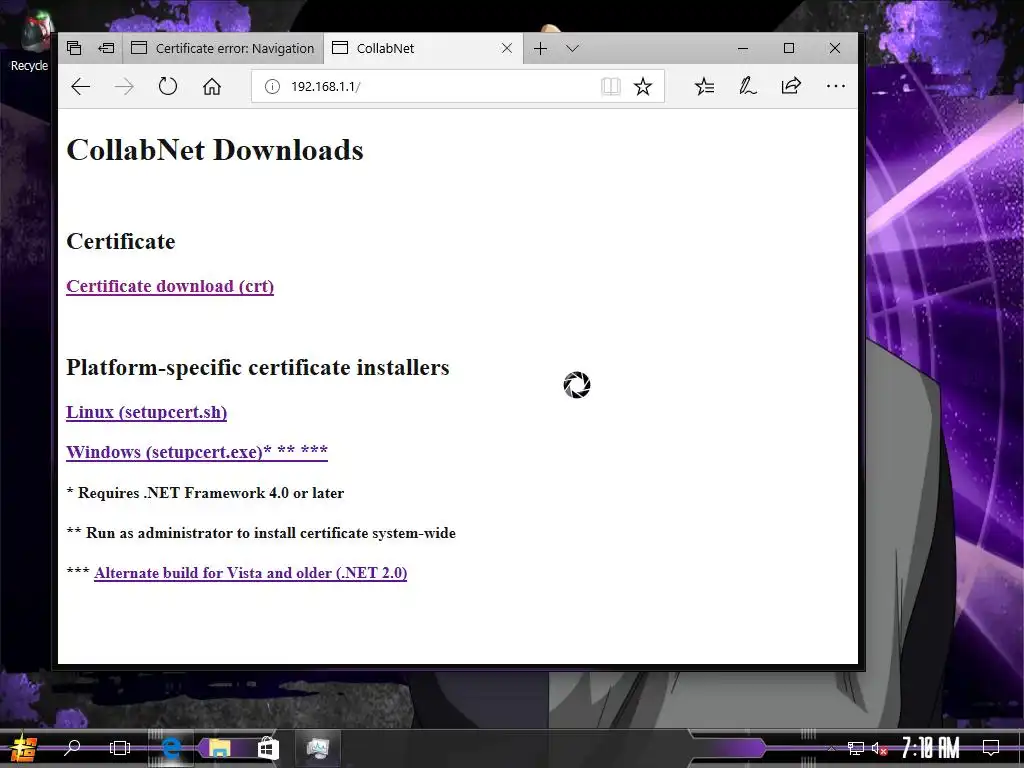Close the CollabNet tab
1024x768 pixels.
point(507,48)
